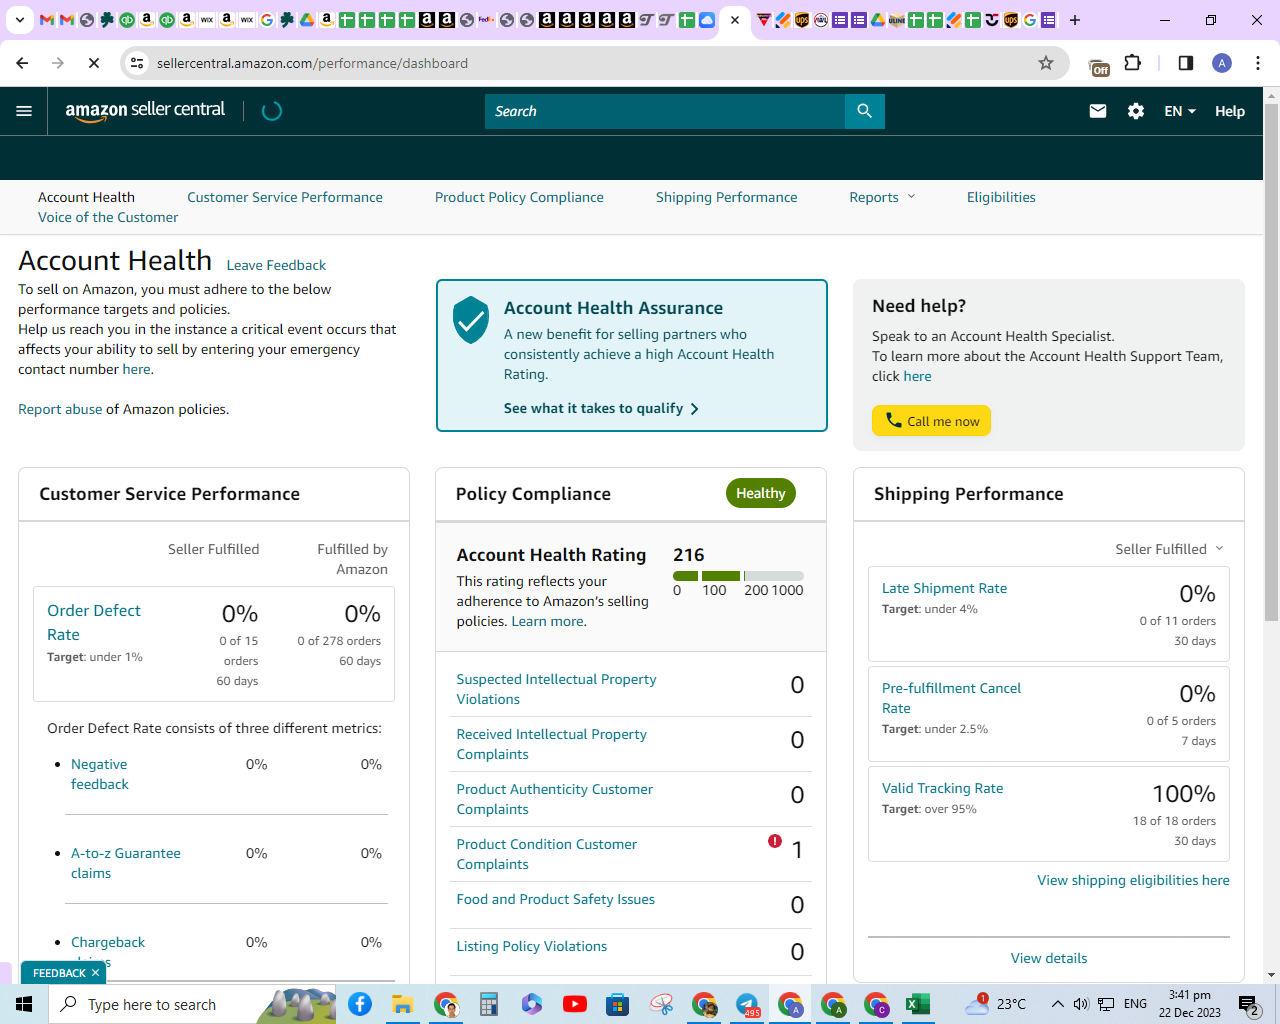Click the red alert icon beside Product Condition
Image resolution: width=1280 pixels, height=1024 pixels.
click(775, 841)
